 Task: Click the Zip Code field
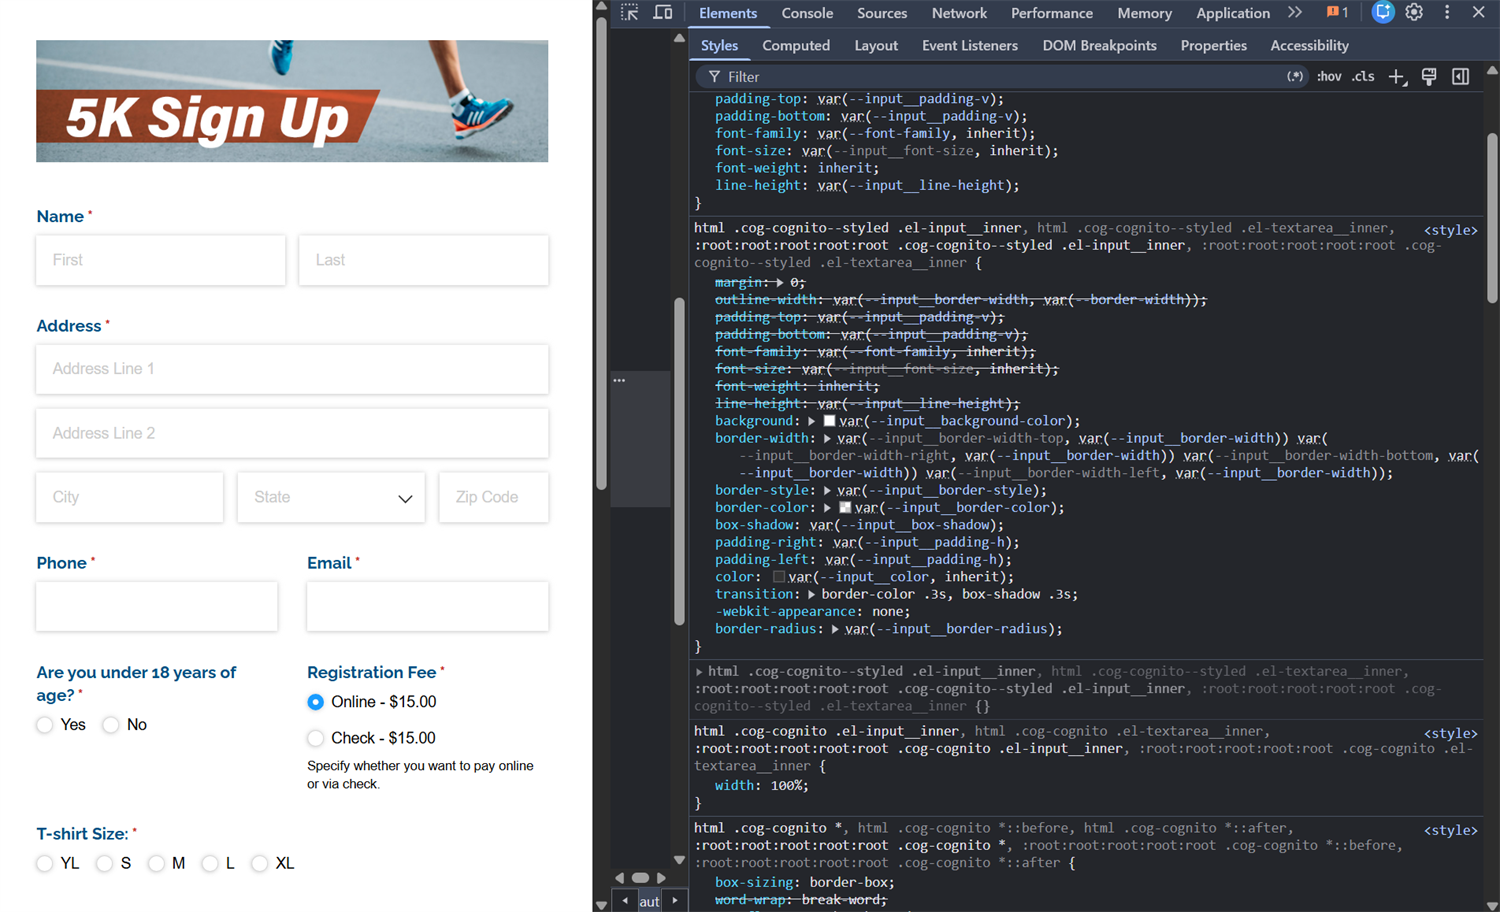tap(494, 497)
